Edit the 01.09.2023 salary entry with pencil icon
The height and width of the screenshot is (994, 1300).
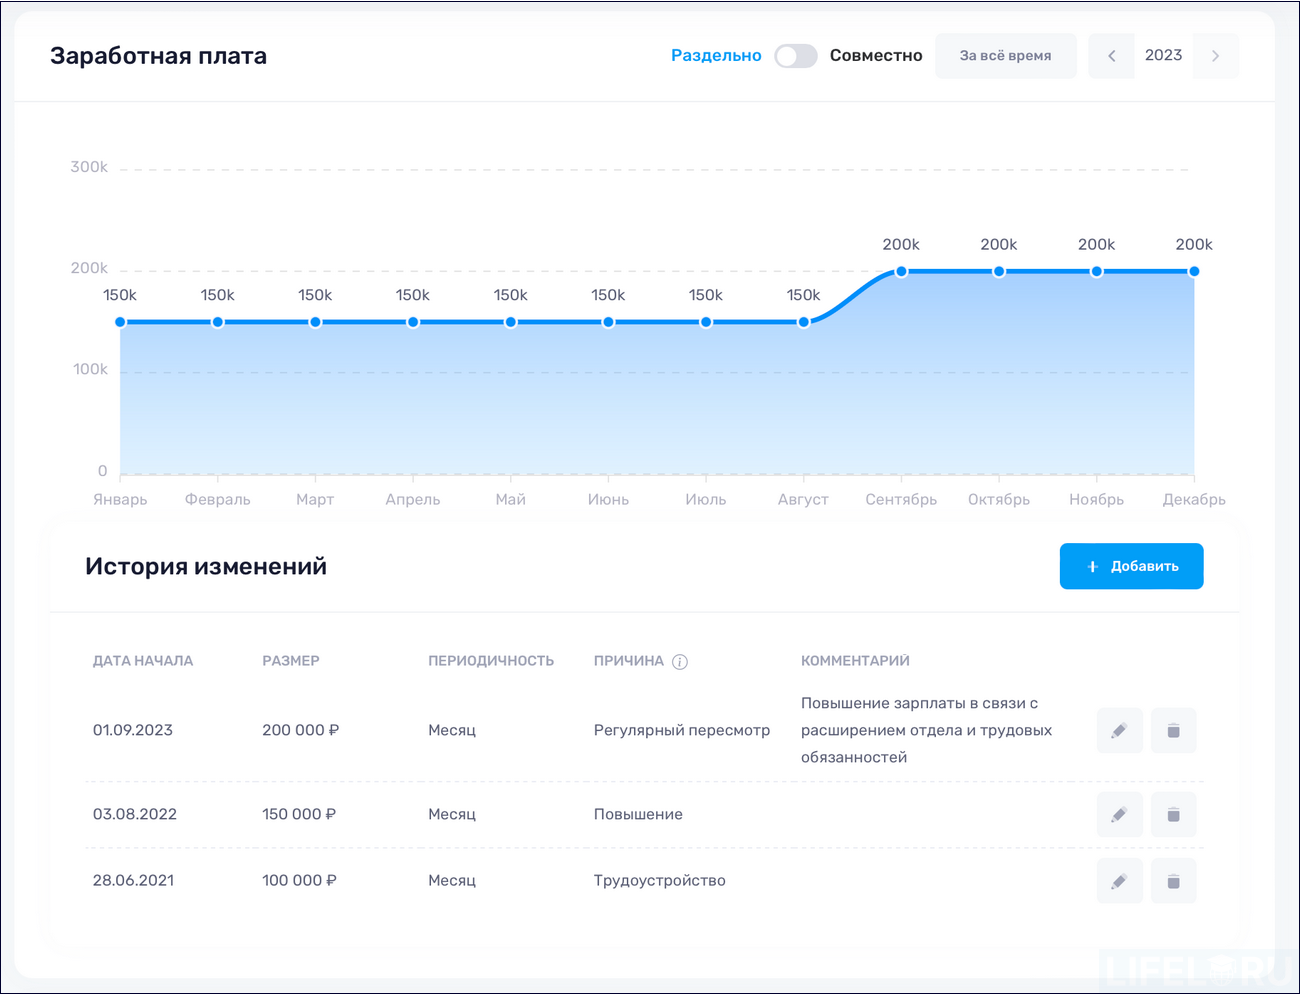point(1119,730)
